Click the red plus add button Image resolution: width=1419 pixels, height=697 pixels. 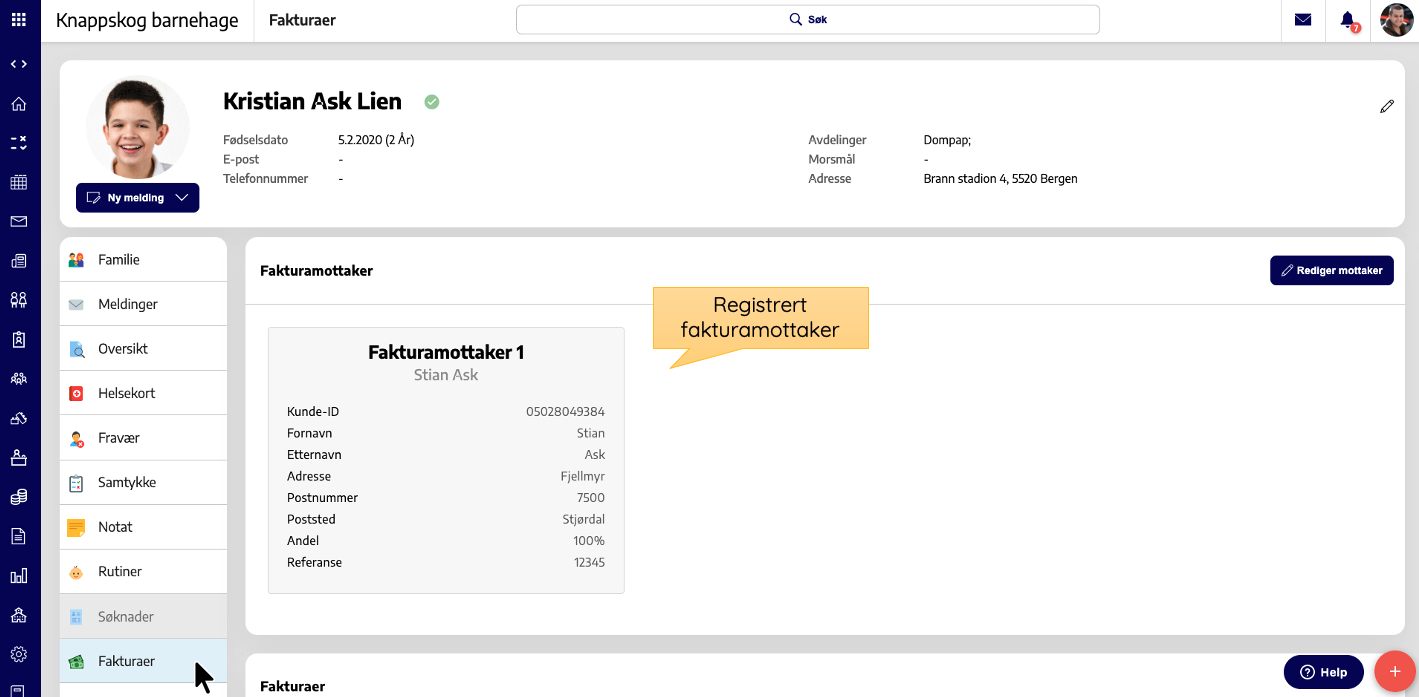coord(1395,671)
